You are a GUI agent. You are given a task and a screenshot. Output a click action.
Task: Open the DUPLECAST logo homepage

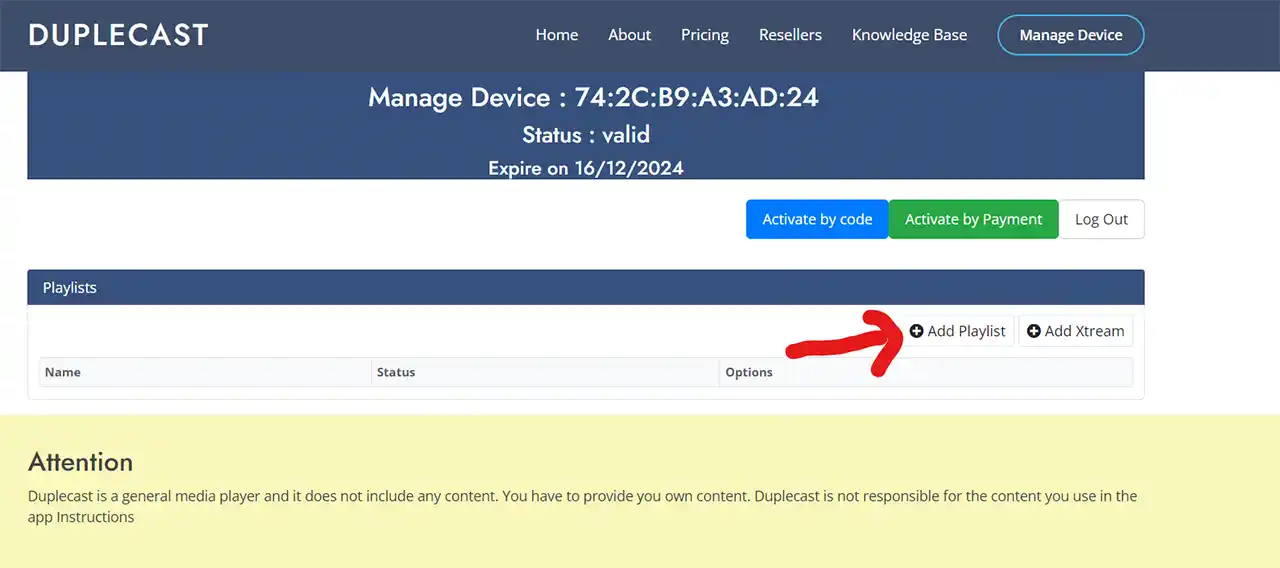click(118, 35)
